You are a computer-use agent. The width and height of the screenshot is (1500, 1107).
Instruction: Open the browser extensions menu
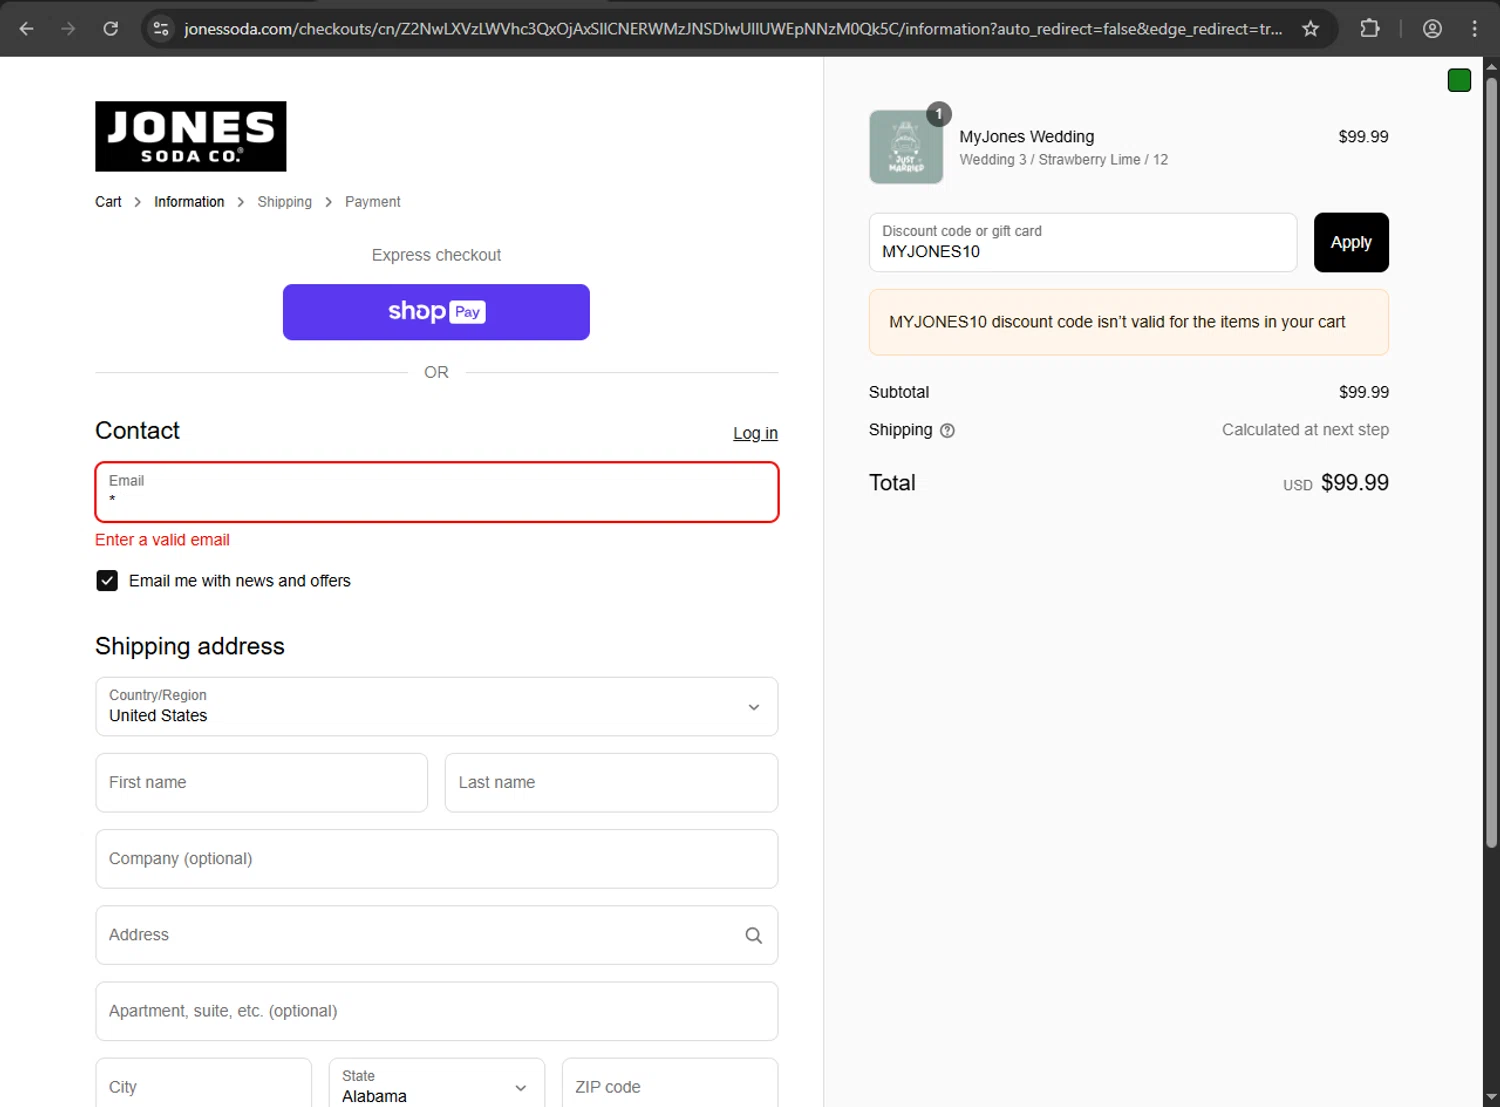click(1370, 29)
